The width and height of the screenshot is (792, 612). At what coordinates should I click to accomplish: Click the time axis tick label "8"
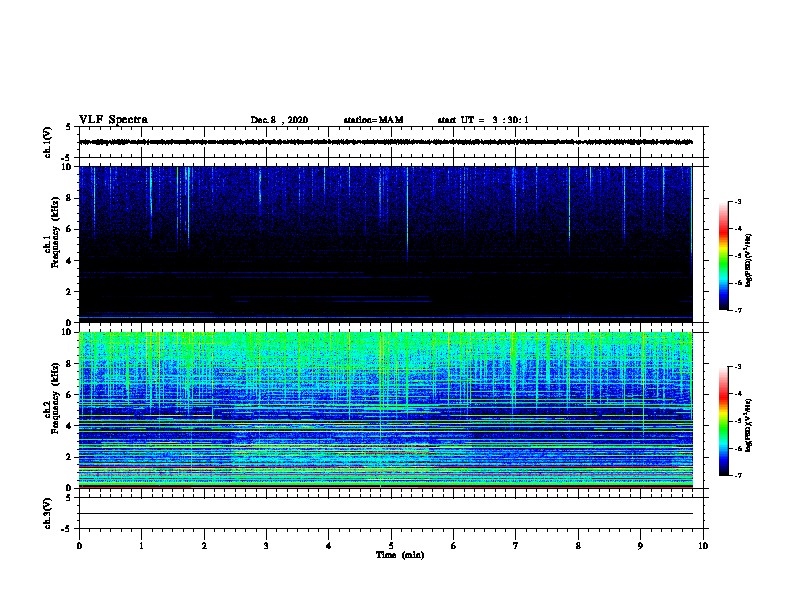pyautogui.click(x=578, y=545)
